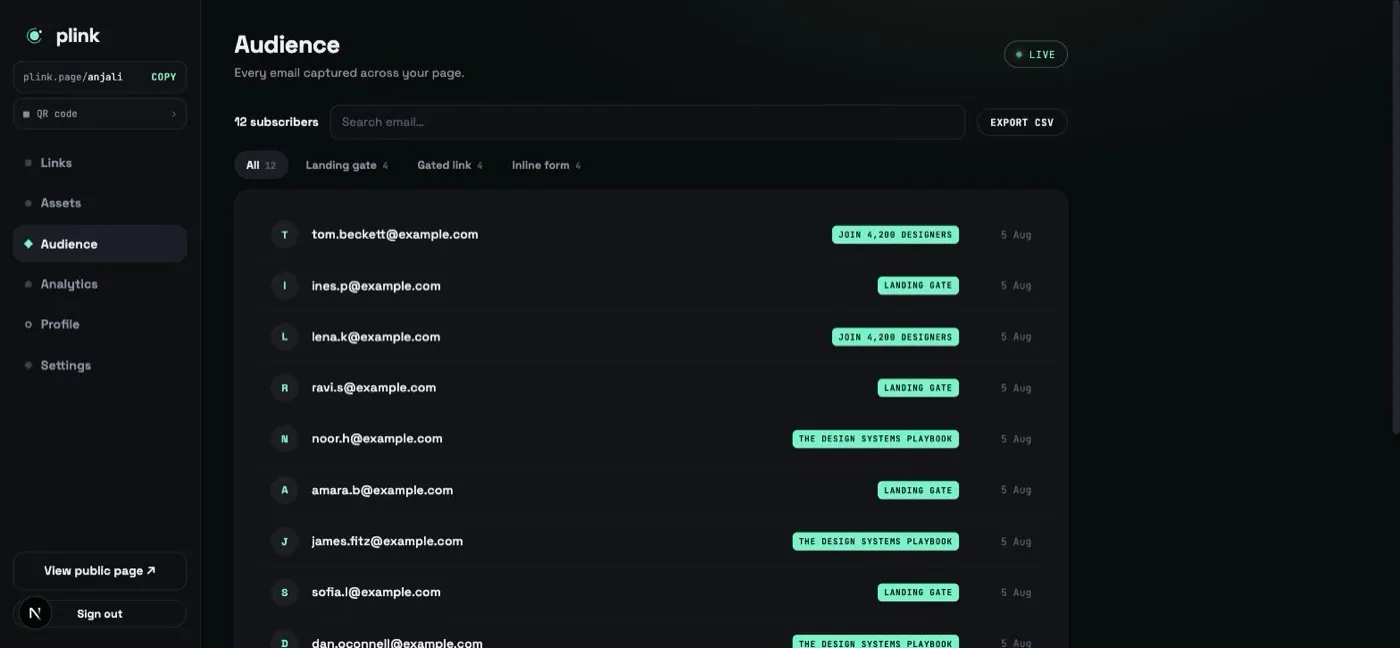Select lena.k@example.com email
This screenshot has width=1400, height=648.
376,337
